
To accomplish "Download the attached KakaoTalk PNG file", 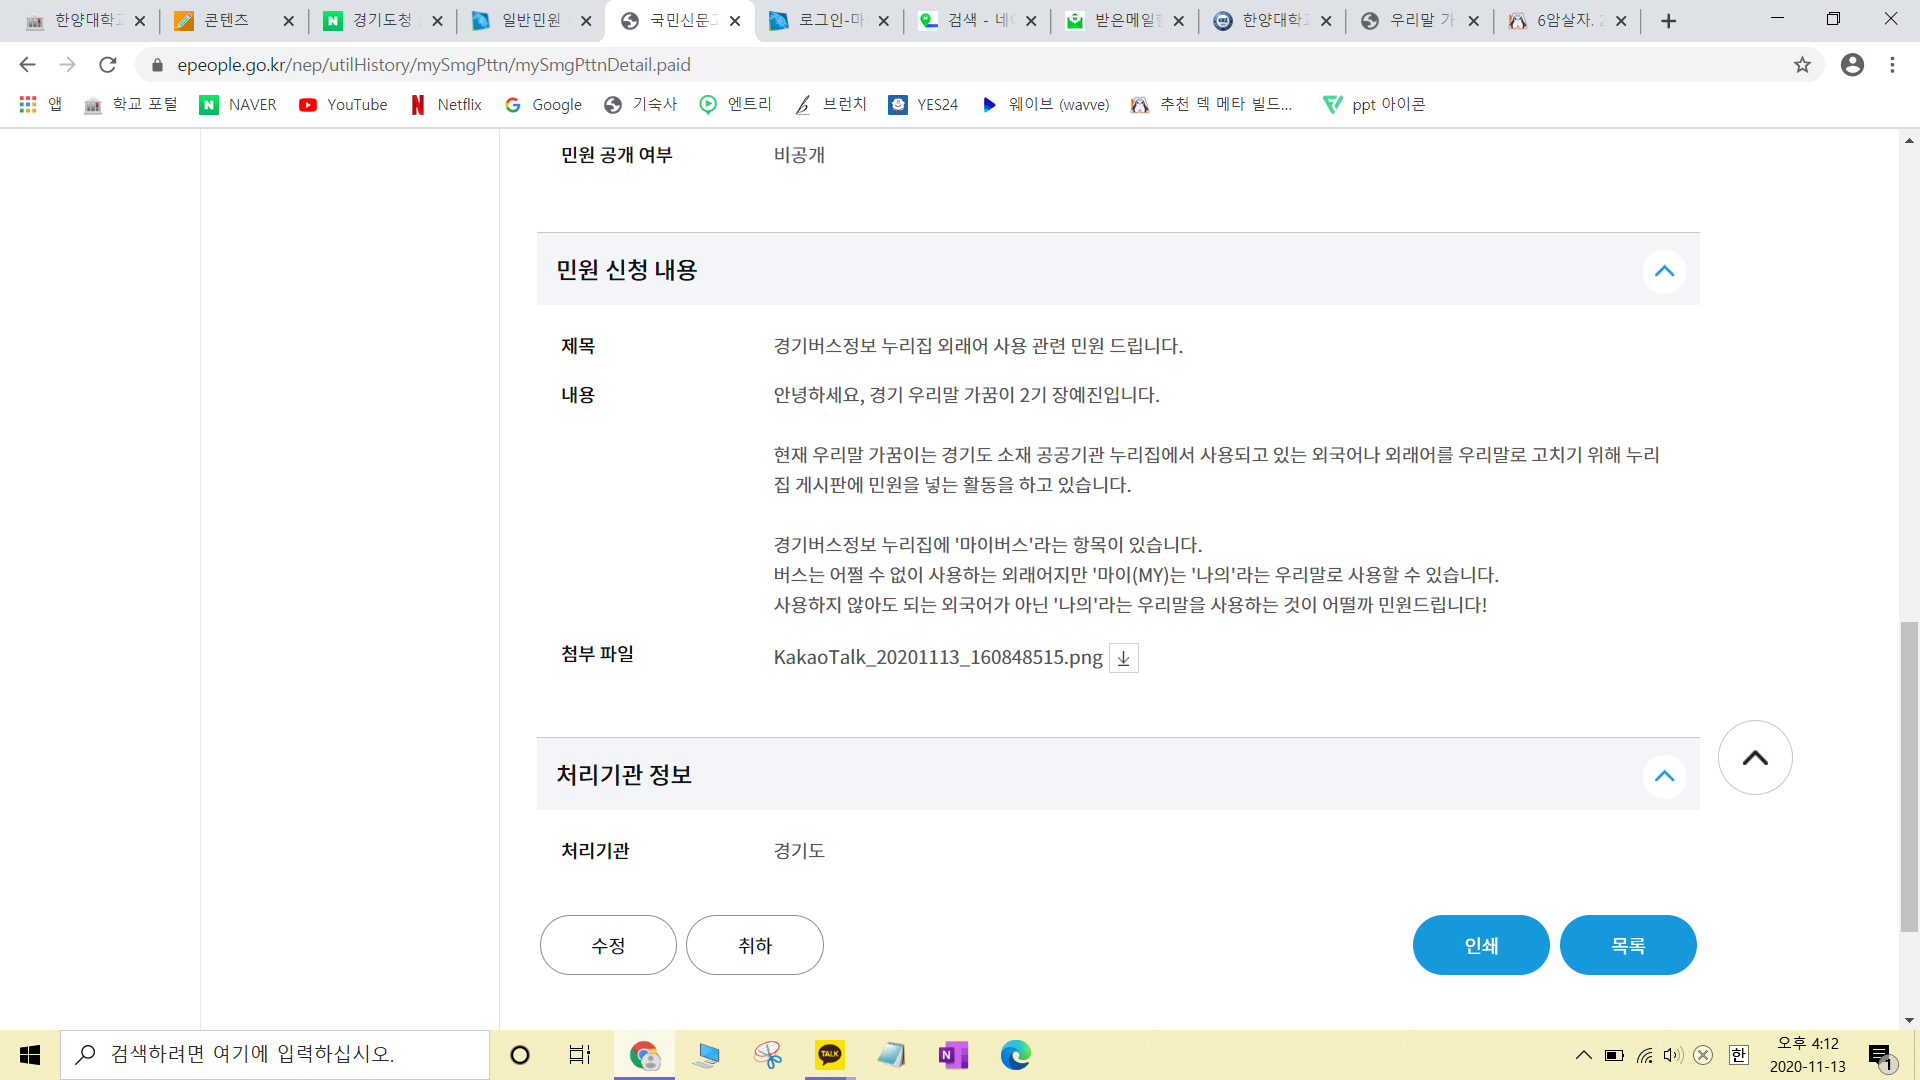I will pyautogui.click(x=1123, y=658).
